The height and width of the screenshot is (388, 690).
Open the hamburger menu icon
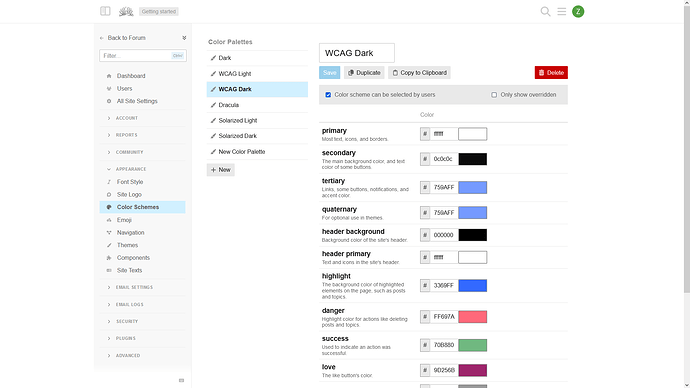pos(562,11)
